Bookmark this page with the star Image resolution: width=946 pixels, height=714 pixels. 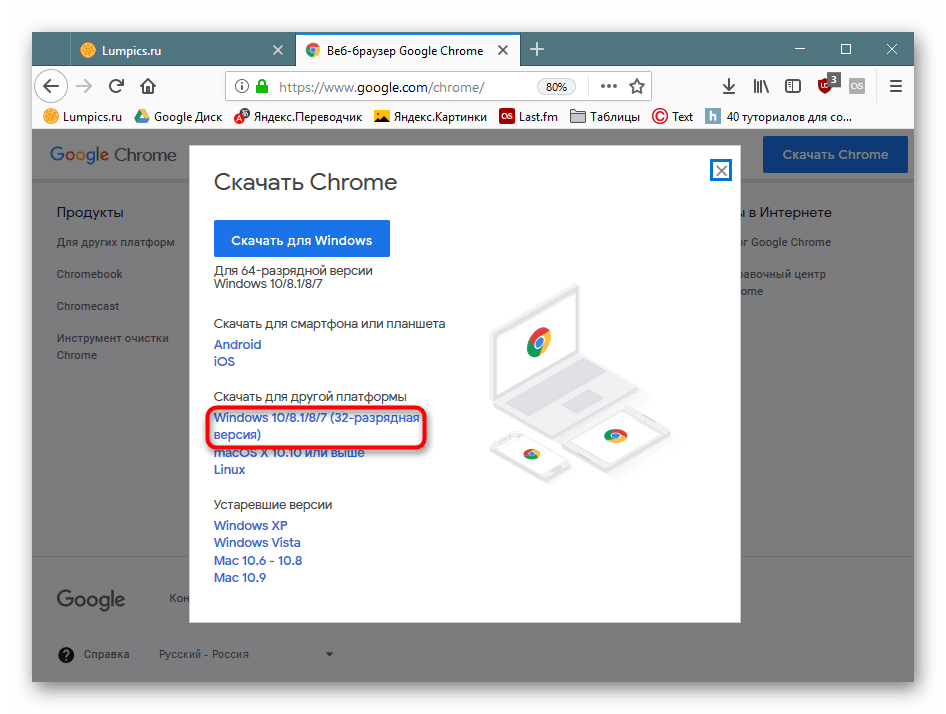click(x=636, y=86)
